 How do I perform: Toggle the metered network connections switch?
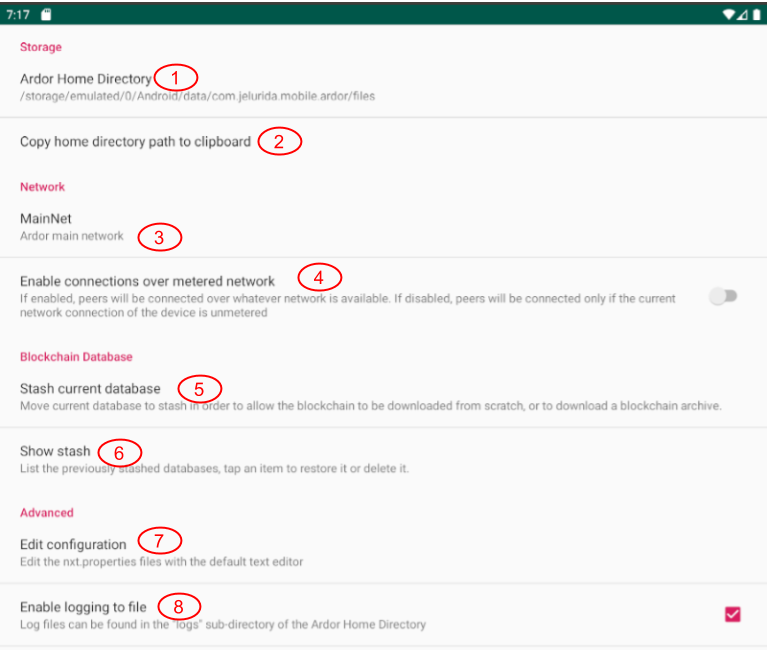722,296
